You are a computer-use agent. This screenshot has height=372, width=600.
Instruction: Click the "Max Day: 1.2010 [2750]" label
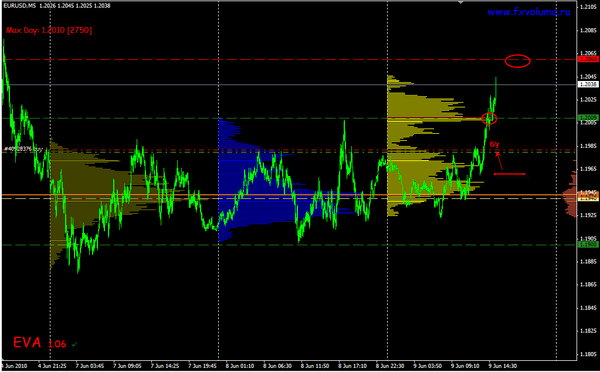click(49, 30)
